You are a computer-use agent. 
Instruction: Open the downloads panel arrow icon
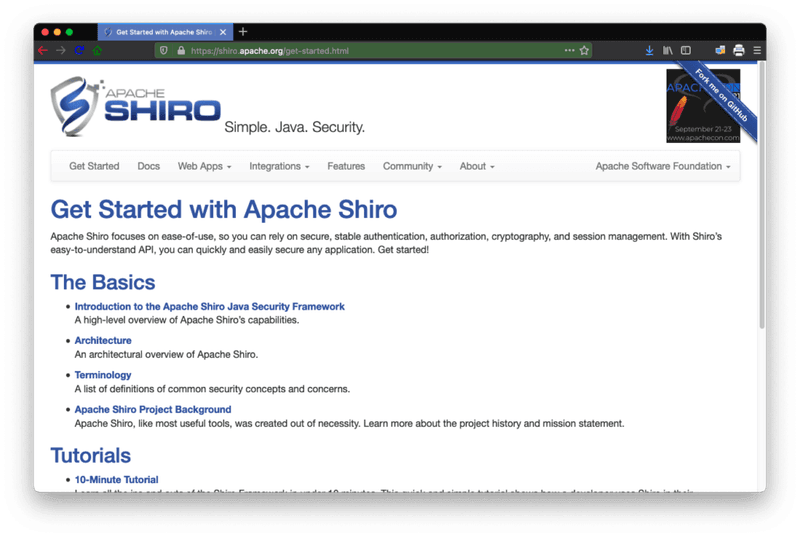click(648, 50)
